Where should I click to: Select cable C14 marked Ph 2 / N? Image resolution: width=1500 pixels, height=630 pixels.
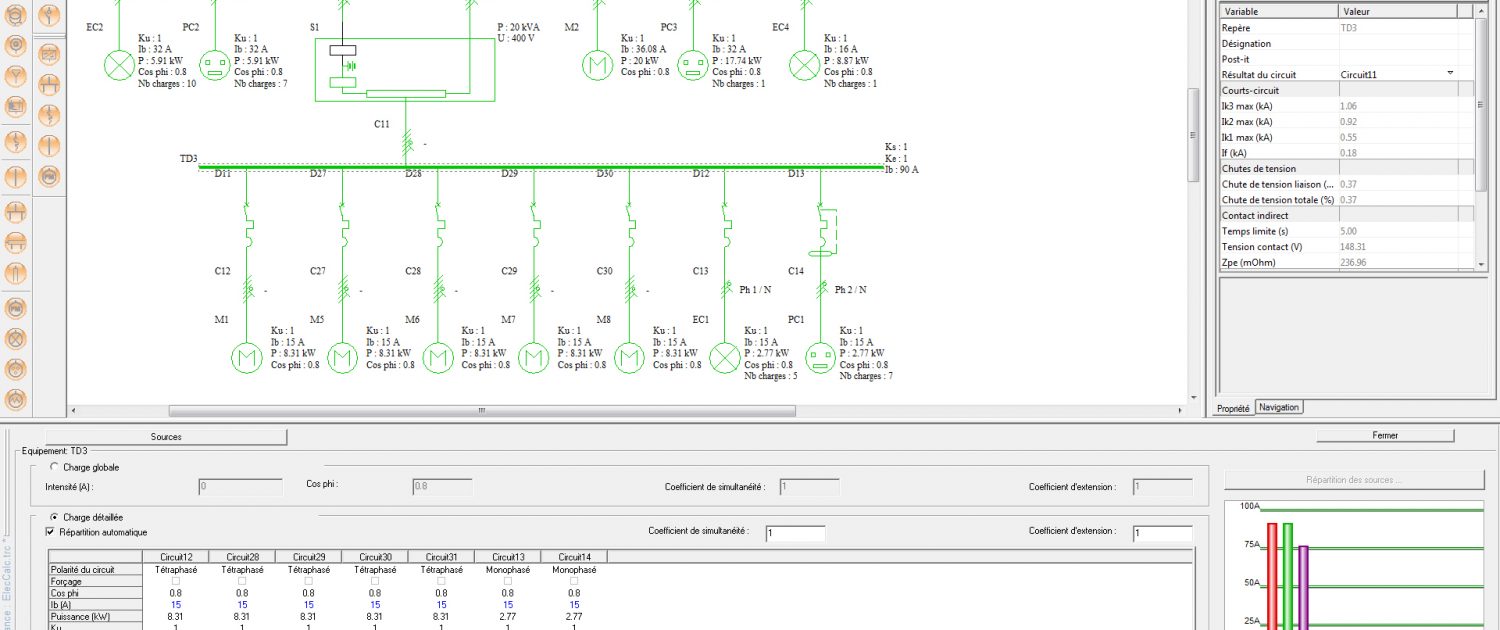point(820,290)
